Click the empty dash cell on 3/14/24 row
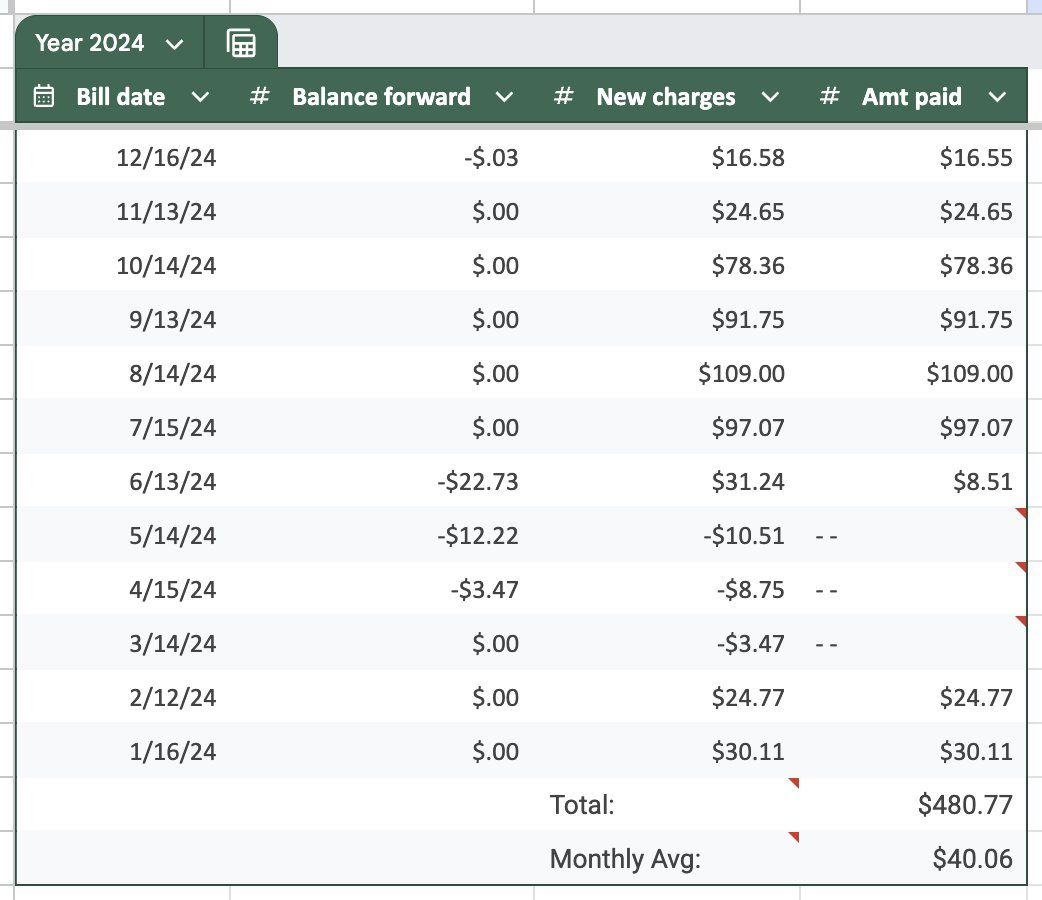The height and width of the screenshot is (900, 1042). click(827, 643)
